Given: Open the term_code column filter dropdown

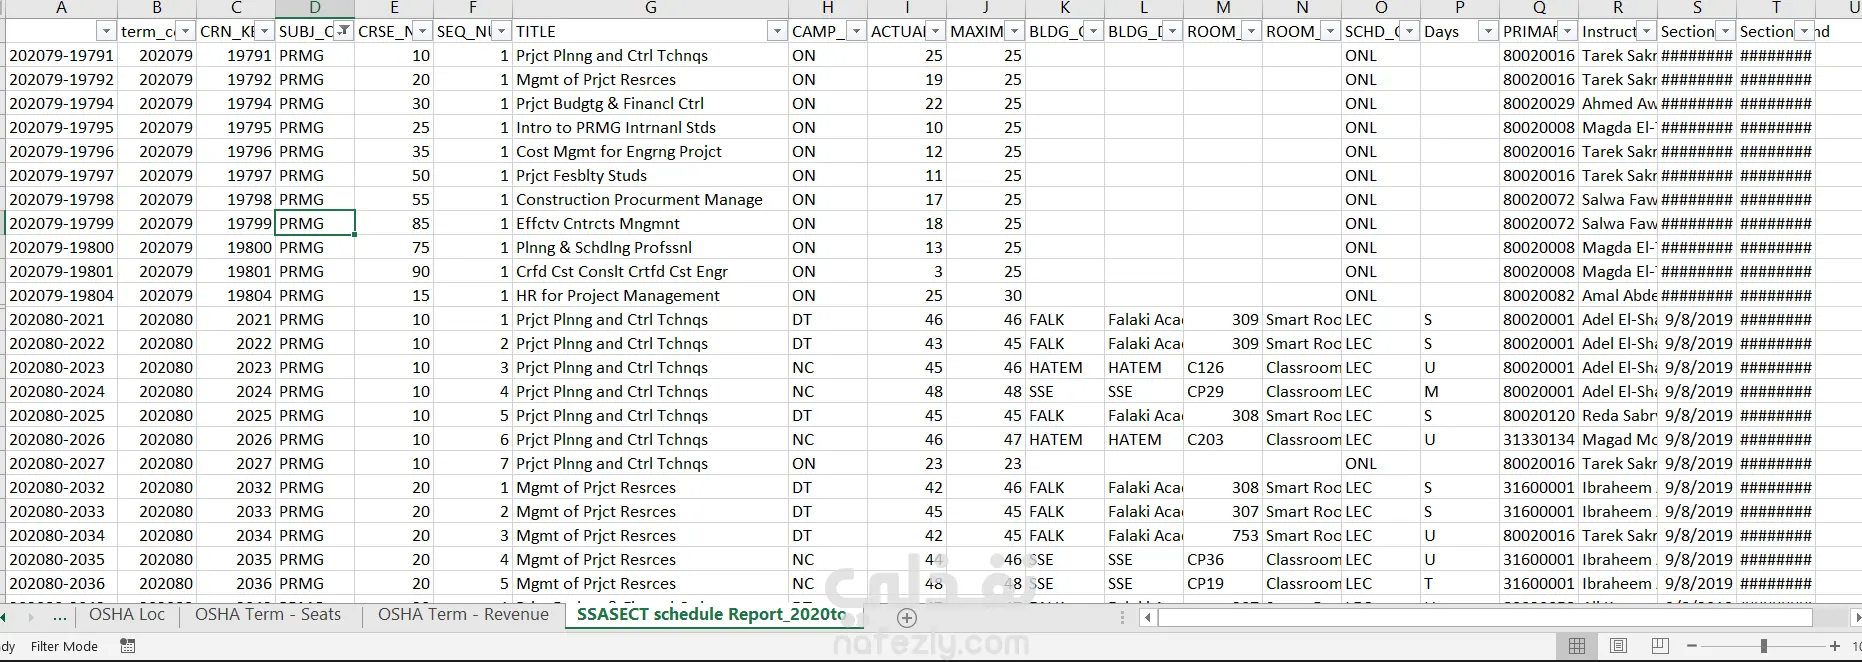Looking at the screenshot, I should (x=185, y=31).
